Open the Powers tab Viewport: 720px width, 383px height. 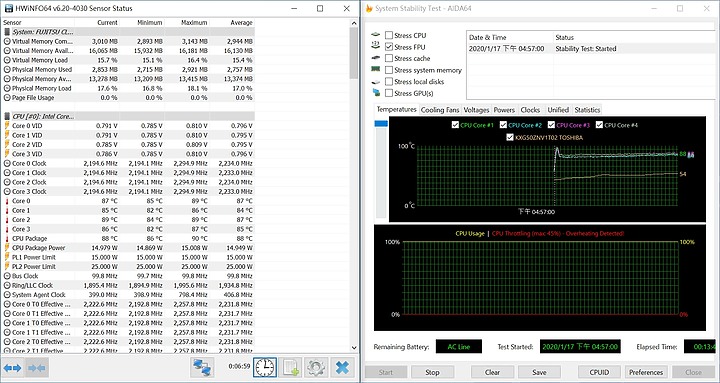(504, 110)
